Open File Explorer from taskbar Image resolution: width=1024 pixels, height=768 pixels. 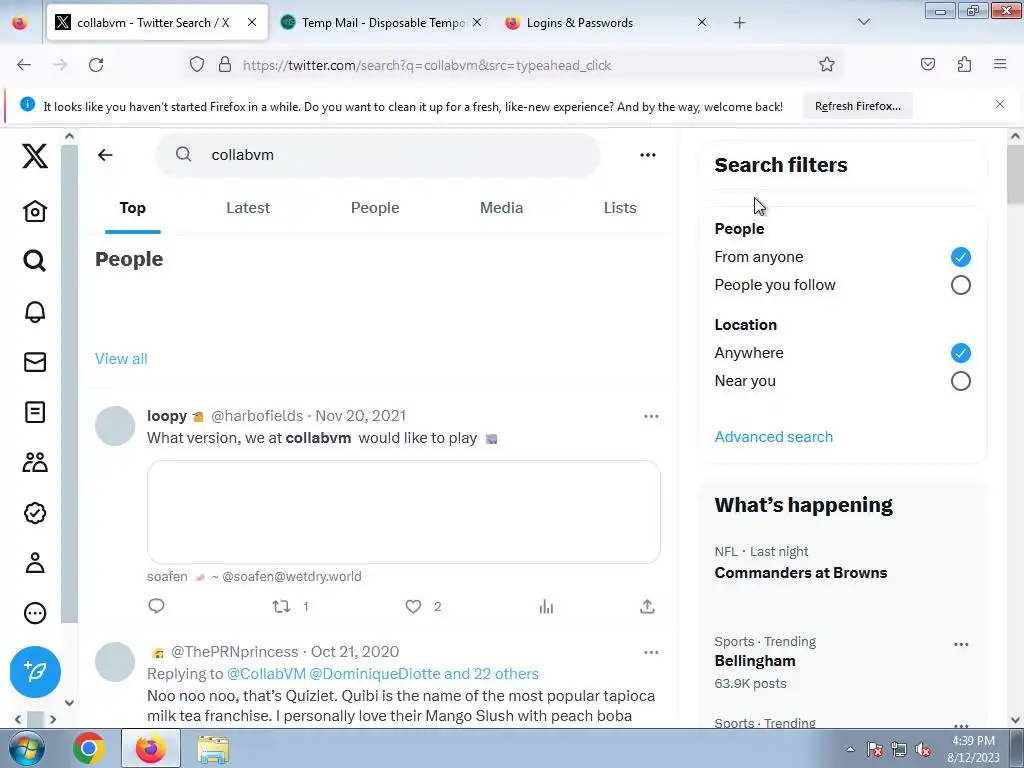[x=214, y=749]
